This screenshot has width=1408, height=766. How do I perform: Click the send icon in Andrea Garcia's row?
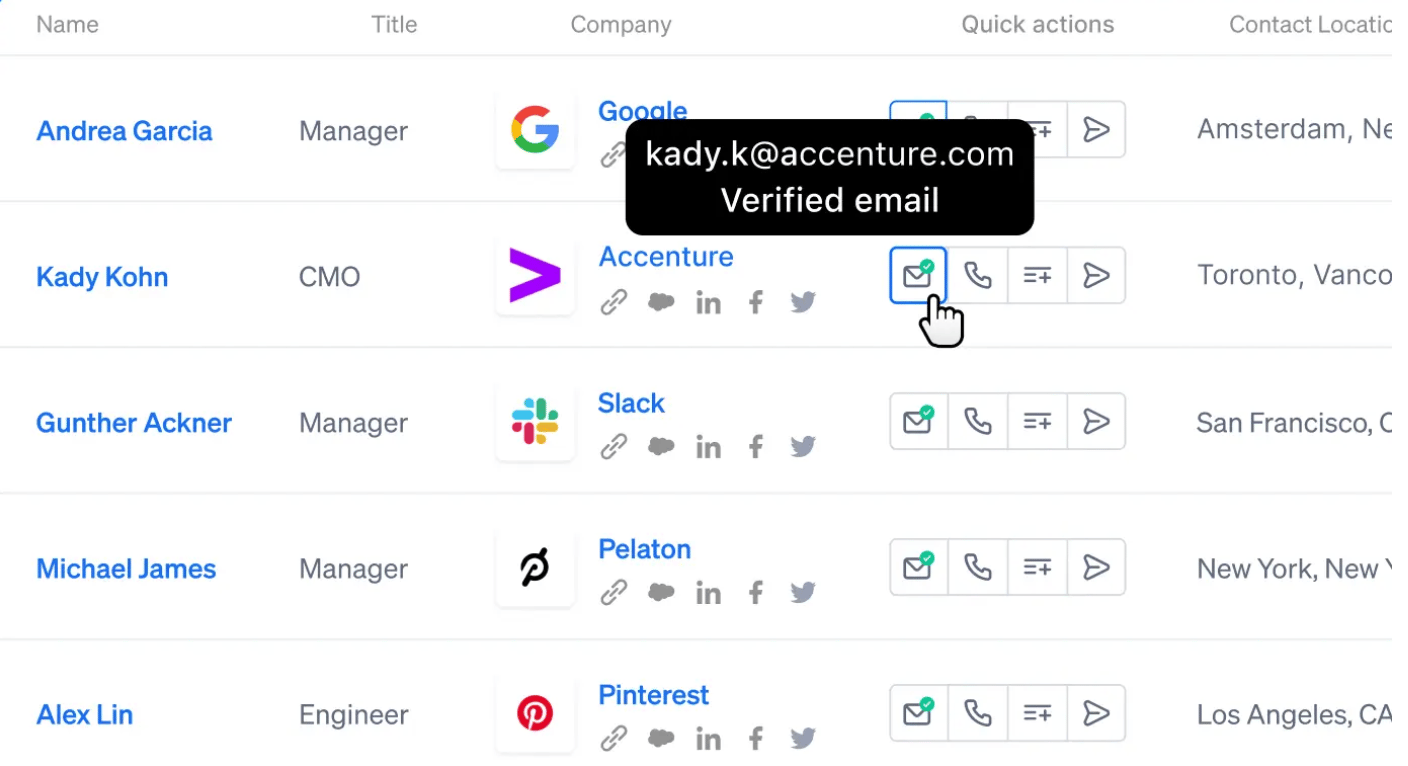(1096, 129)
